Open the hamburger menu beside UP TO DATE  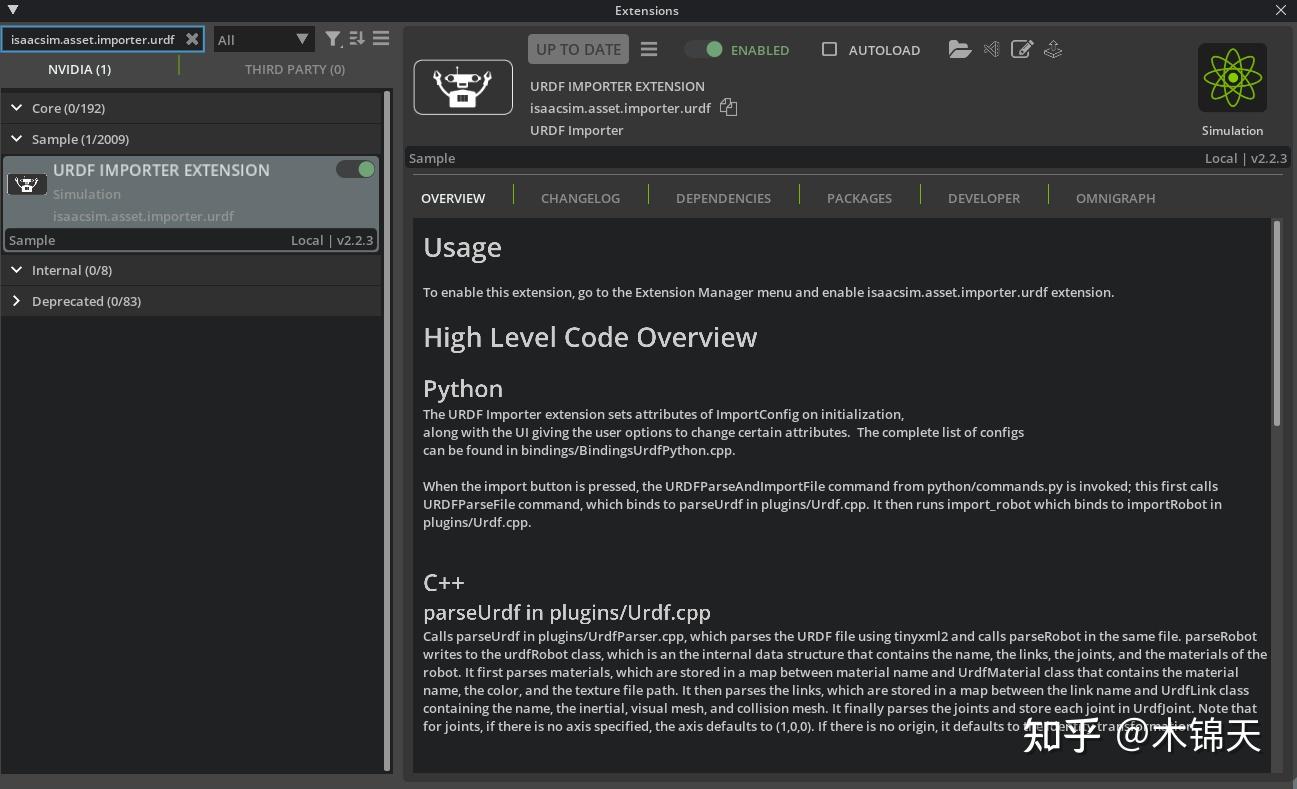pos(648,48)
